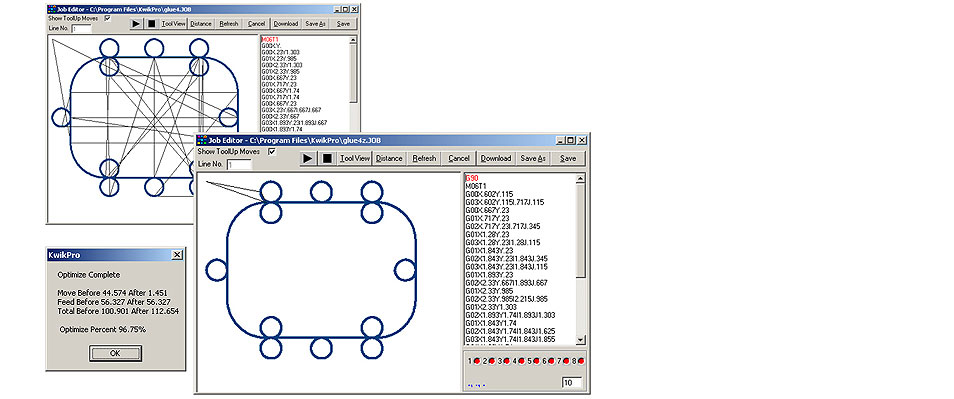Select the M06T1 line in glue4z.JOB code list

tap(476, 186)
